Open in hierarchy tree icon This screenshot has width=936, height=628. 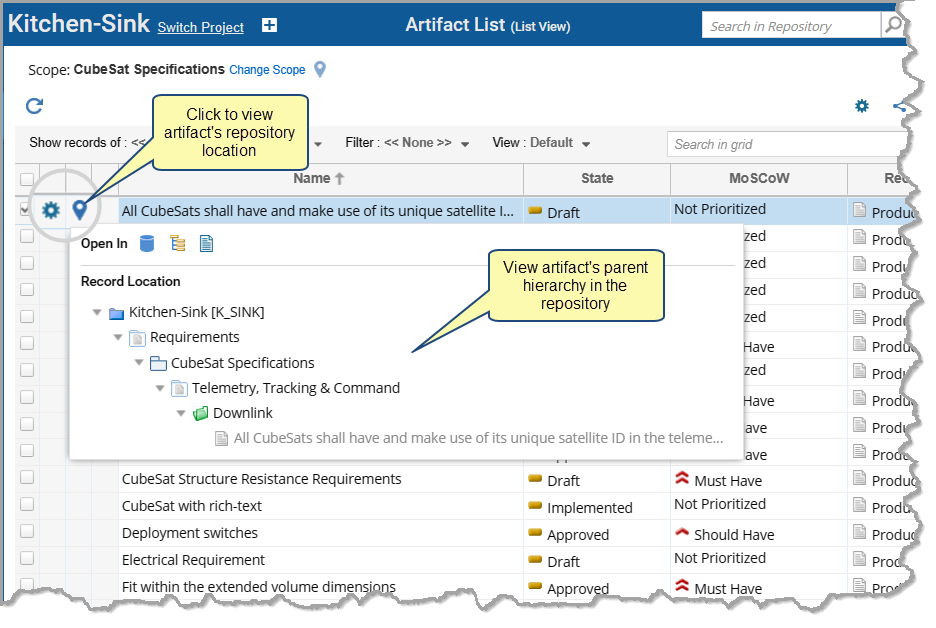click(x=177, y=244)
